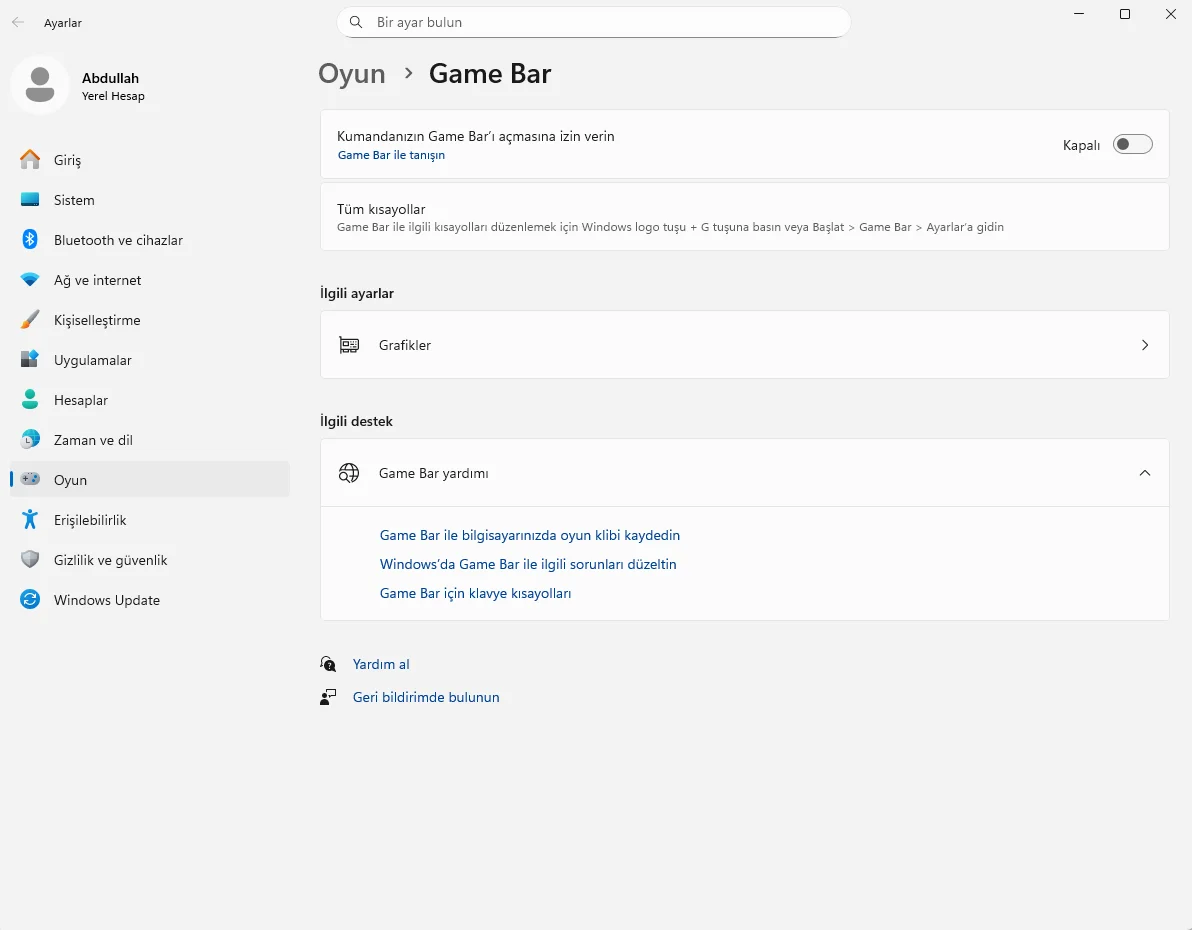Open Windows Update page
This screenshot has width=1192, height=930.
click(x=150, y=600)
